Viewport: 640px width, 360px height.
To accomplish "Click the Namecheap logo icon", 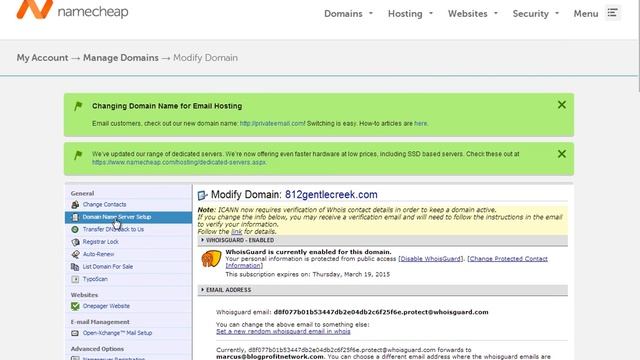I will coord(34,9).
